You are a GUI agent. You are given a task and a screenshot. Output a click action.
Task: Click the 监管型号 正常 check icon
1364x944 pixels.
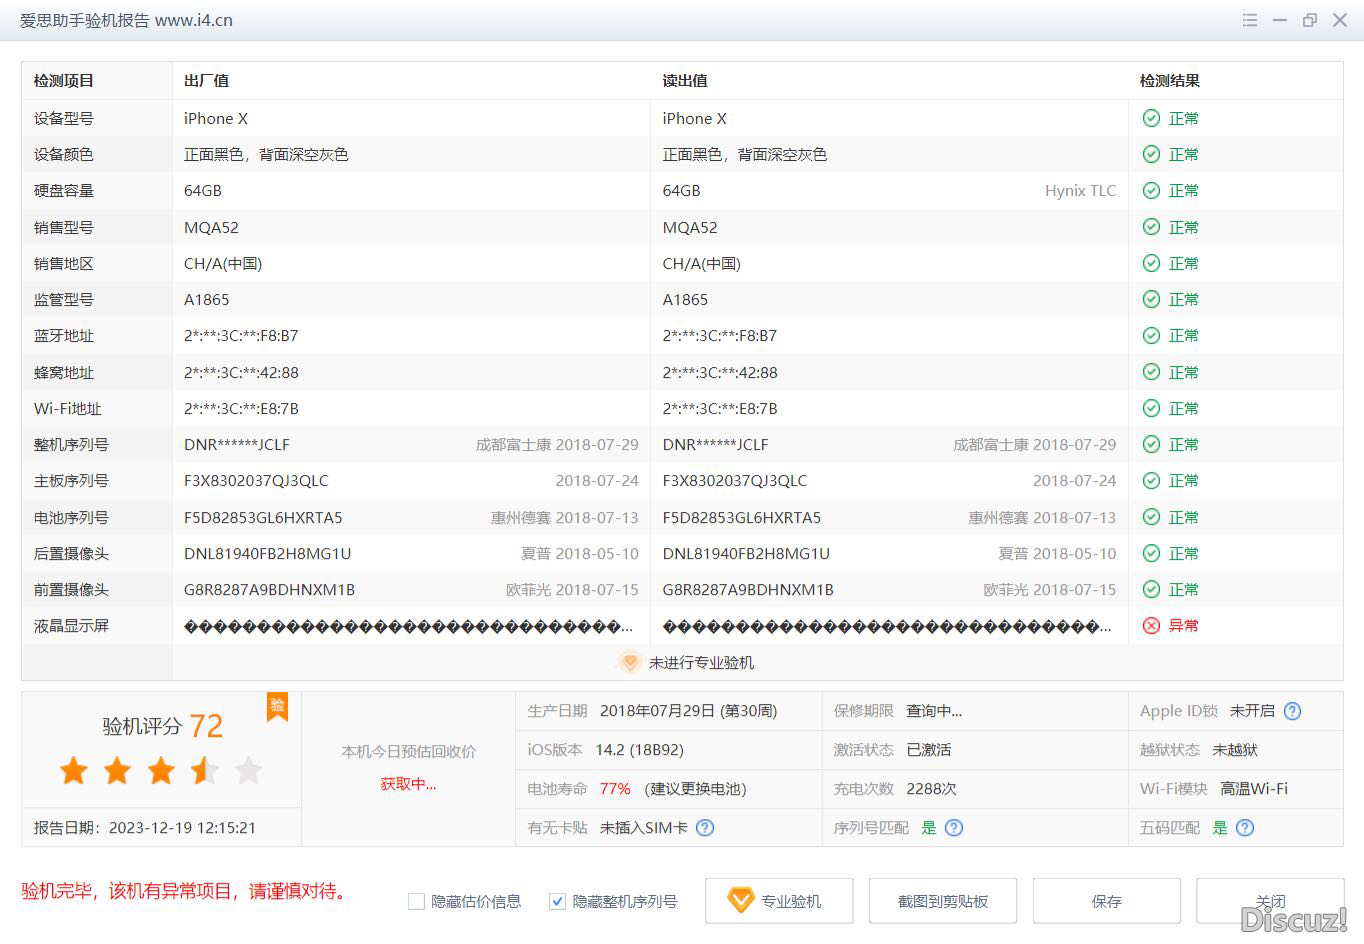1151,299
